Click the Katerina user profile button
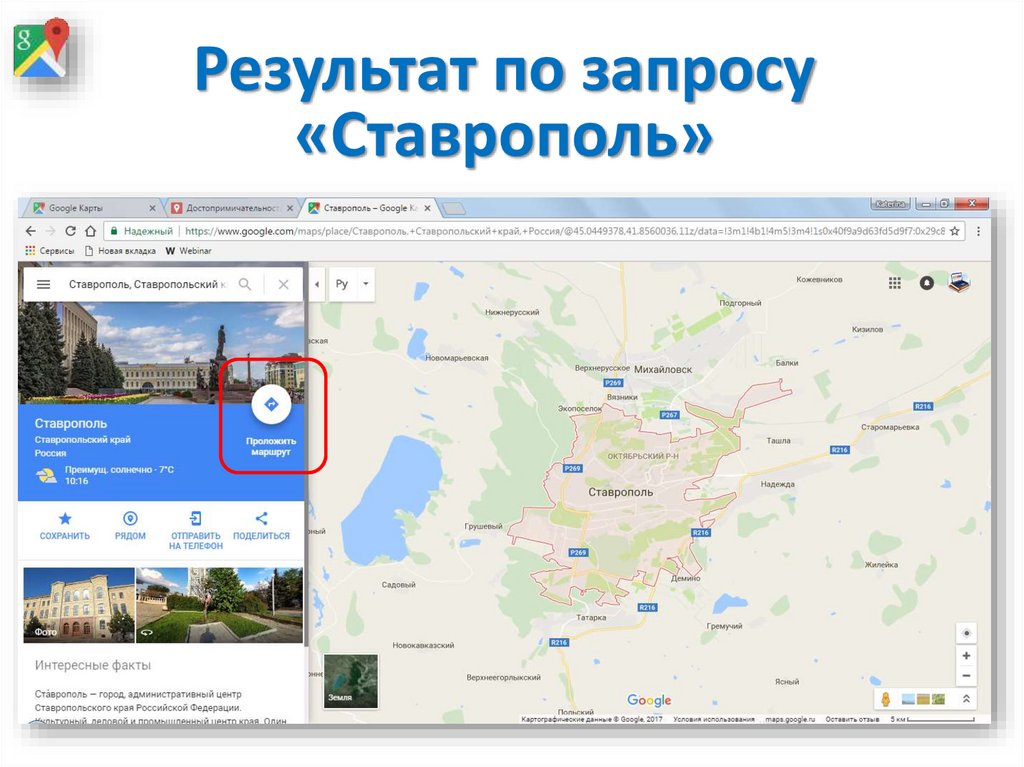1024x767 pixels. [889, 204]
